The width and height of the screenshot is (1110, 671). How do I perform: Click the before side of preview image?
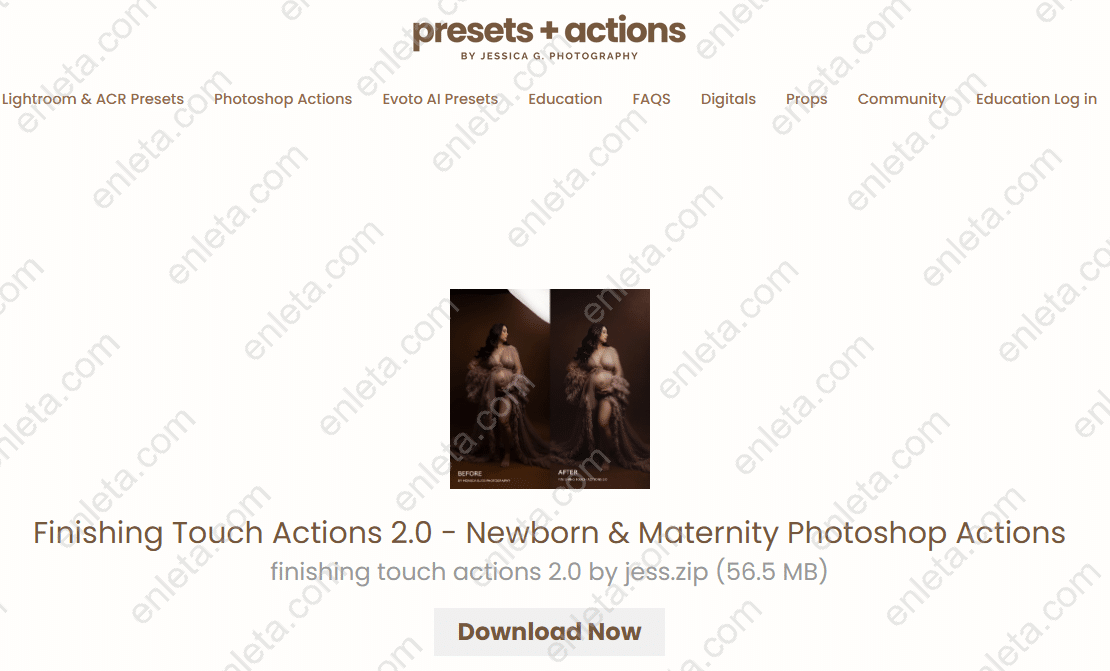pos(500,389)
